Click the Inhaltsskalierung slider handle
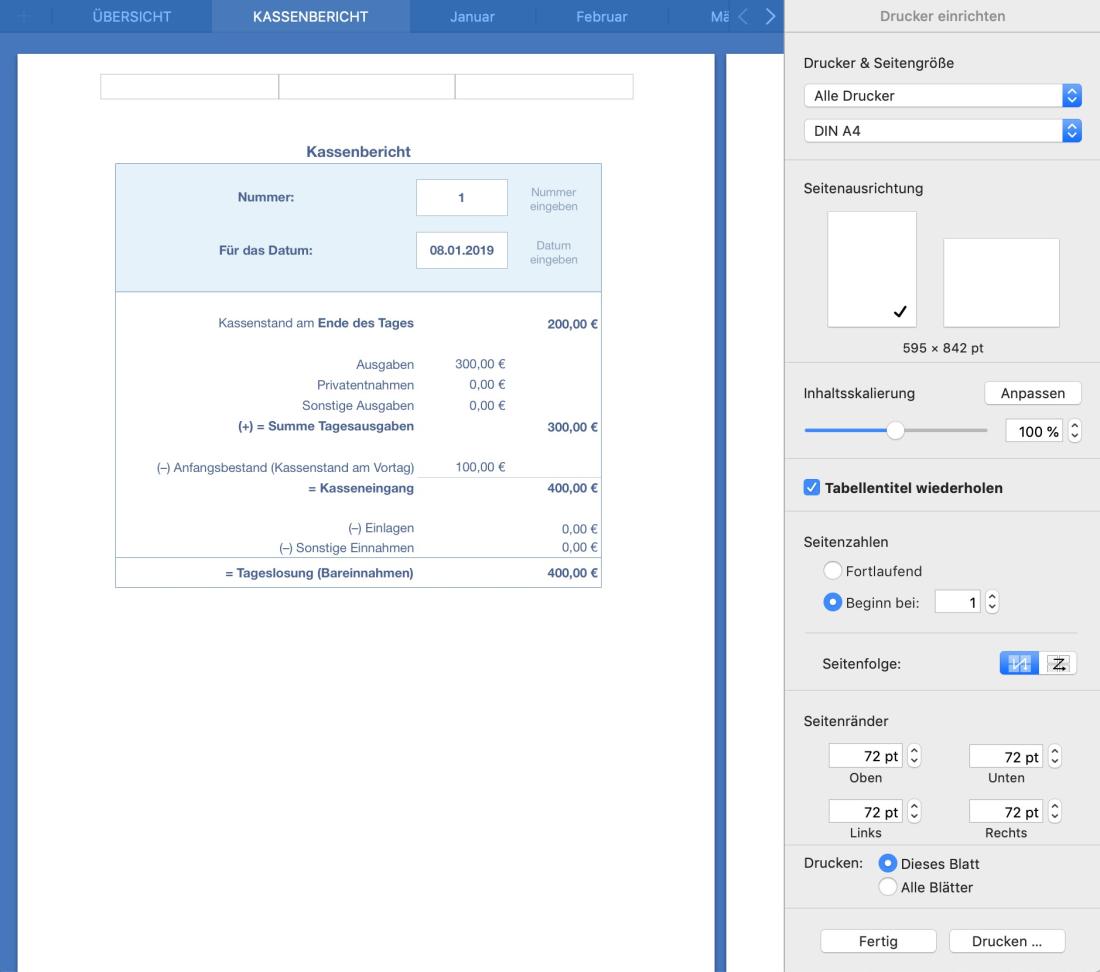1100x972 pixels. coord(895,431)
